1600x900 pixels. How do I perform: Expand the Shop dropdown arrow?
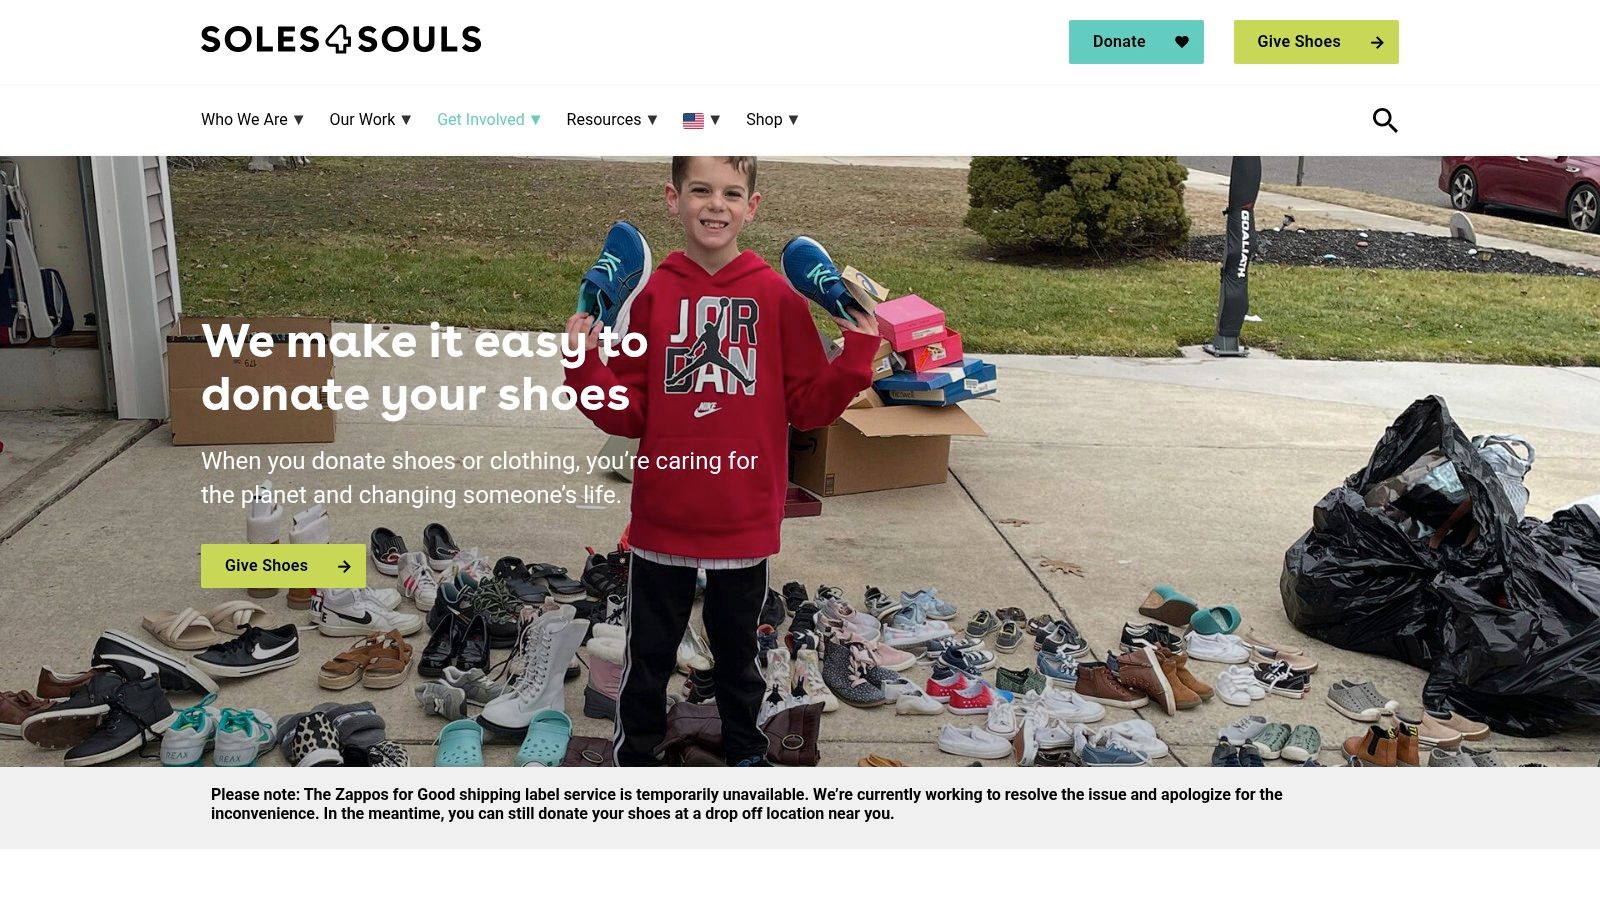(x=793, y=120)
